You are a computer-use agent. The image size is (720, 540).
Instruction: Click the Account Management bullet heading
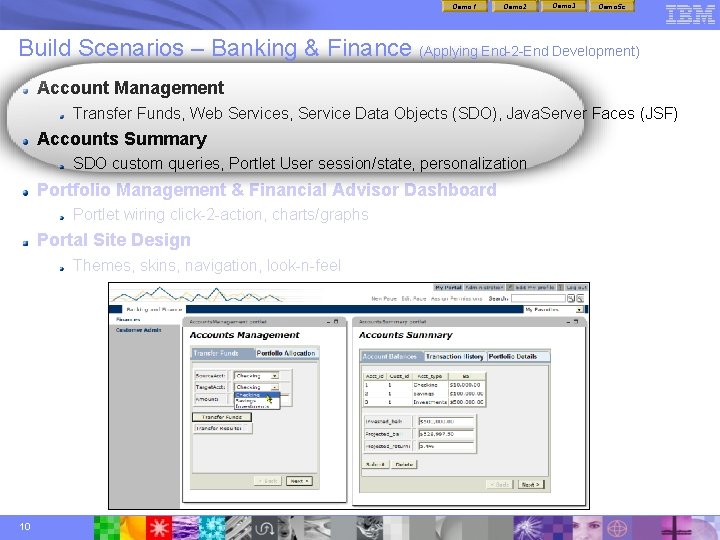click(x=130, y=88)
